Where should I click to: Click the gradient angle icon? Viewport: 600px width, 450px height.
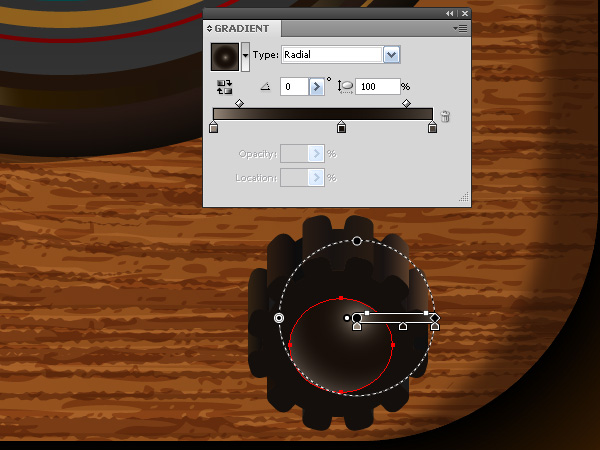click(x=265, y=87)
